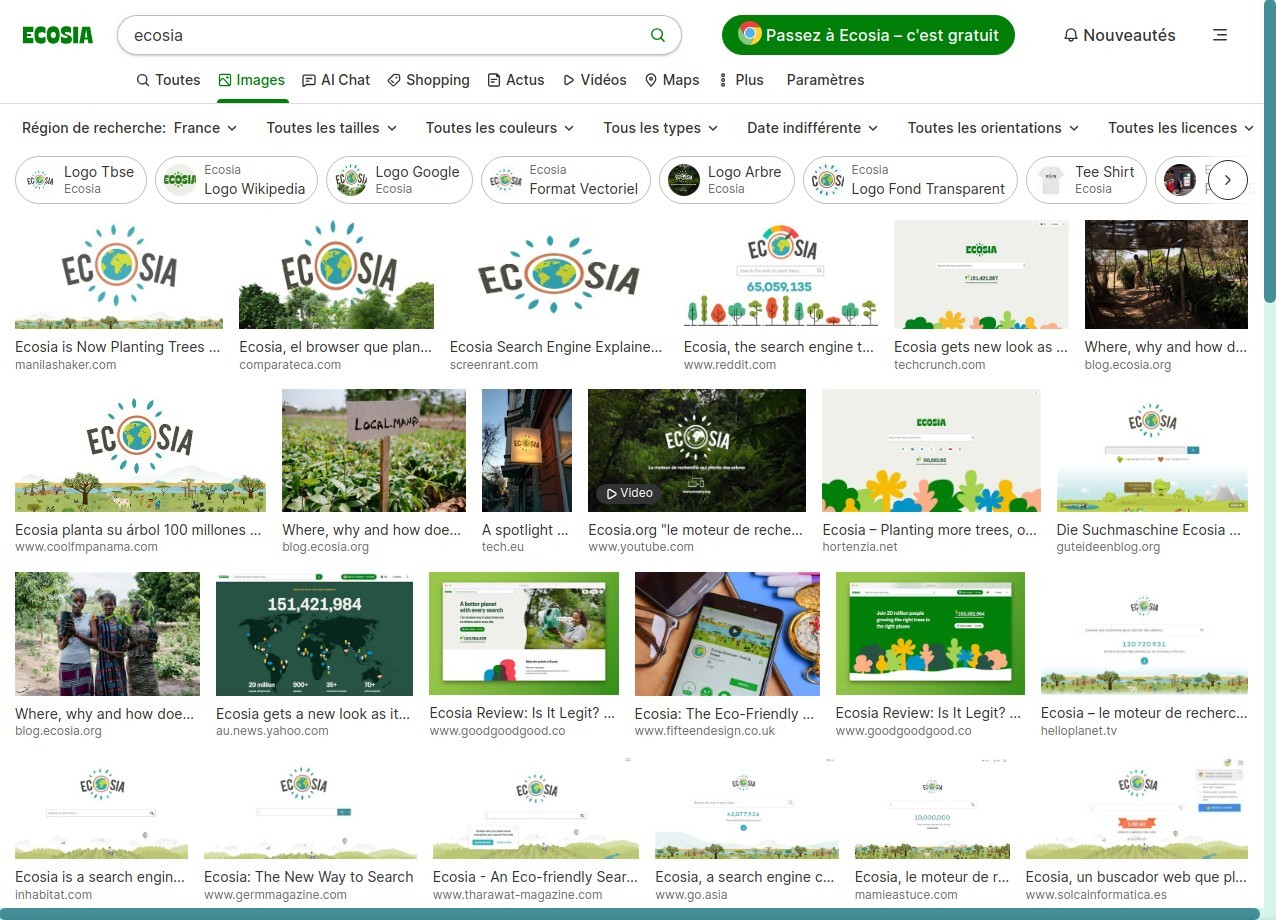
Task: Click the Nouveautés bell icon
Action: (x=1069, y=35)
